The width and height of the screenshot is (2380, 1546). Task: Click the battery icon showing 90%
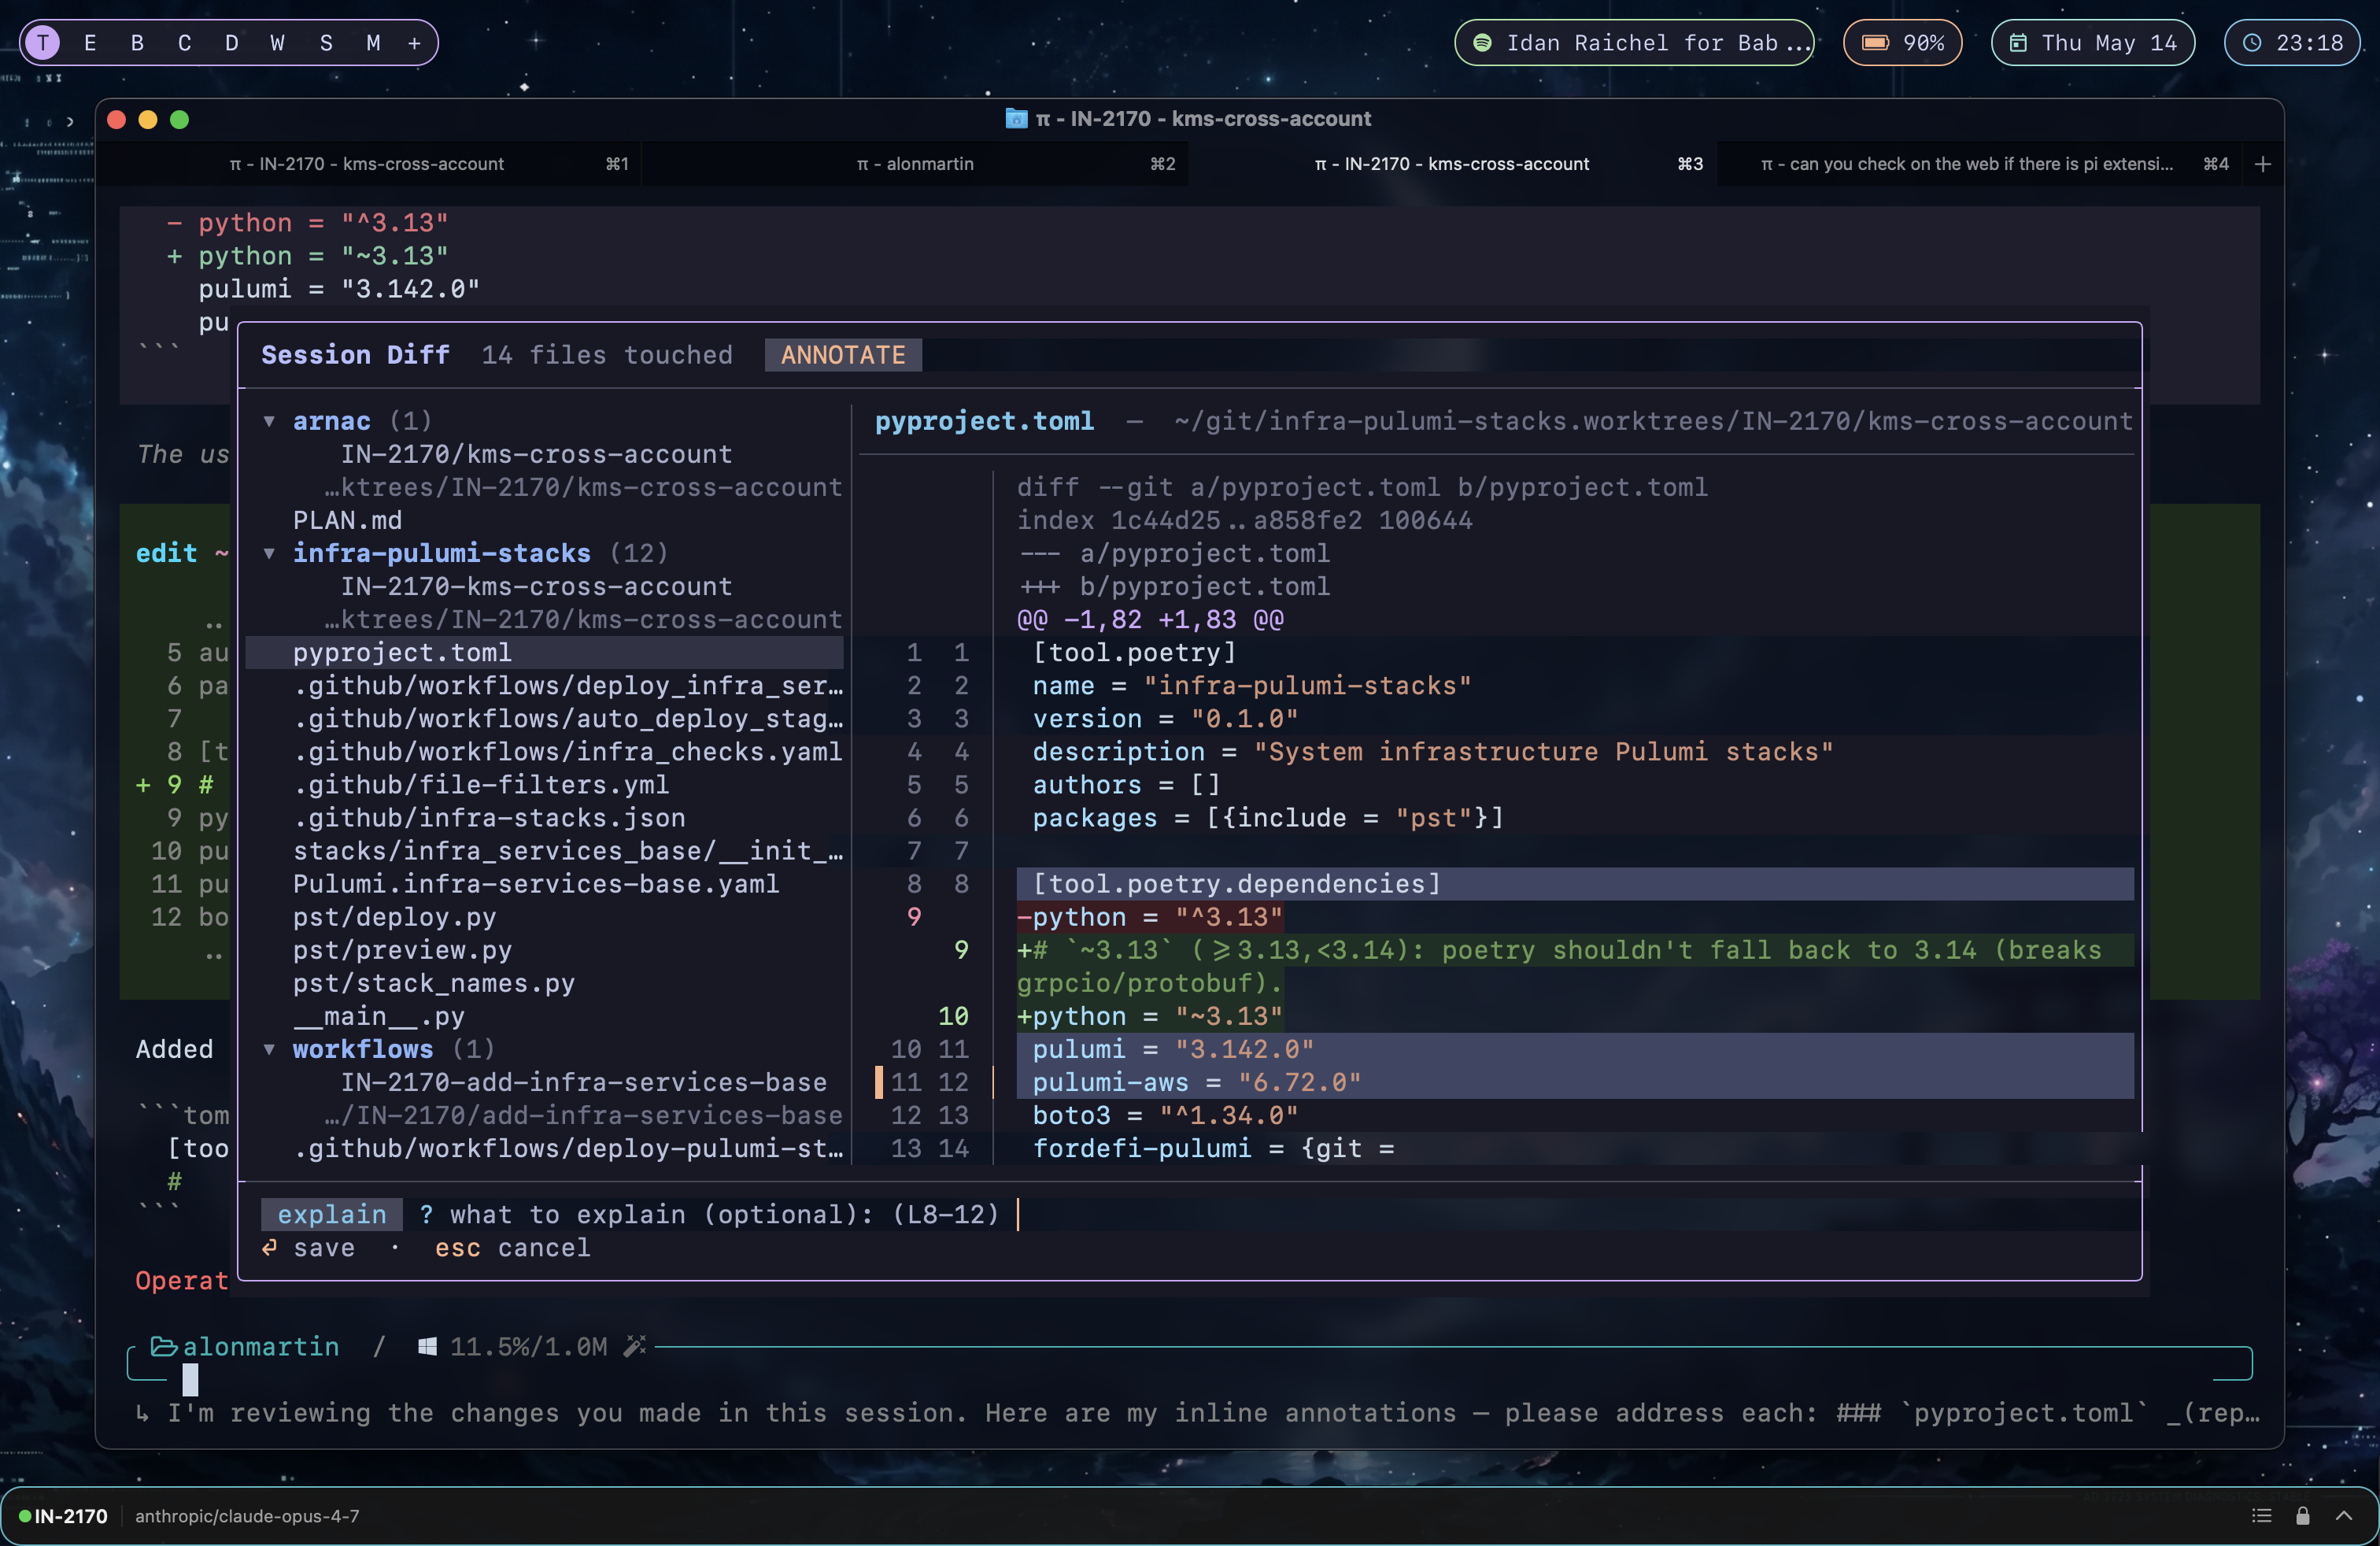coord(1875,43)
